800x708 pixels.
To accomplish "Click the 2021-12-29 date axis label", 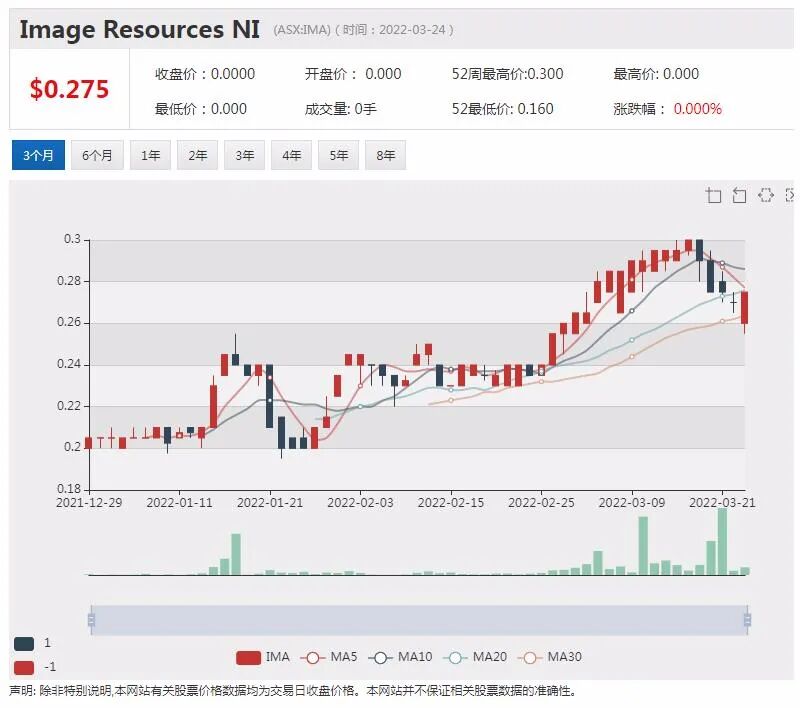I will pyautogui.click(x=89, y=502).
